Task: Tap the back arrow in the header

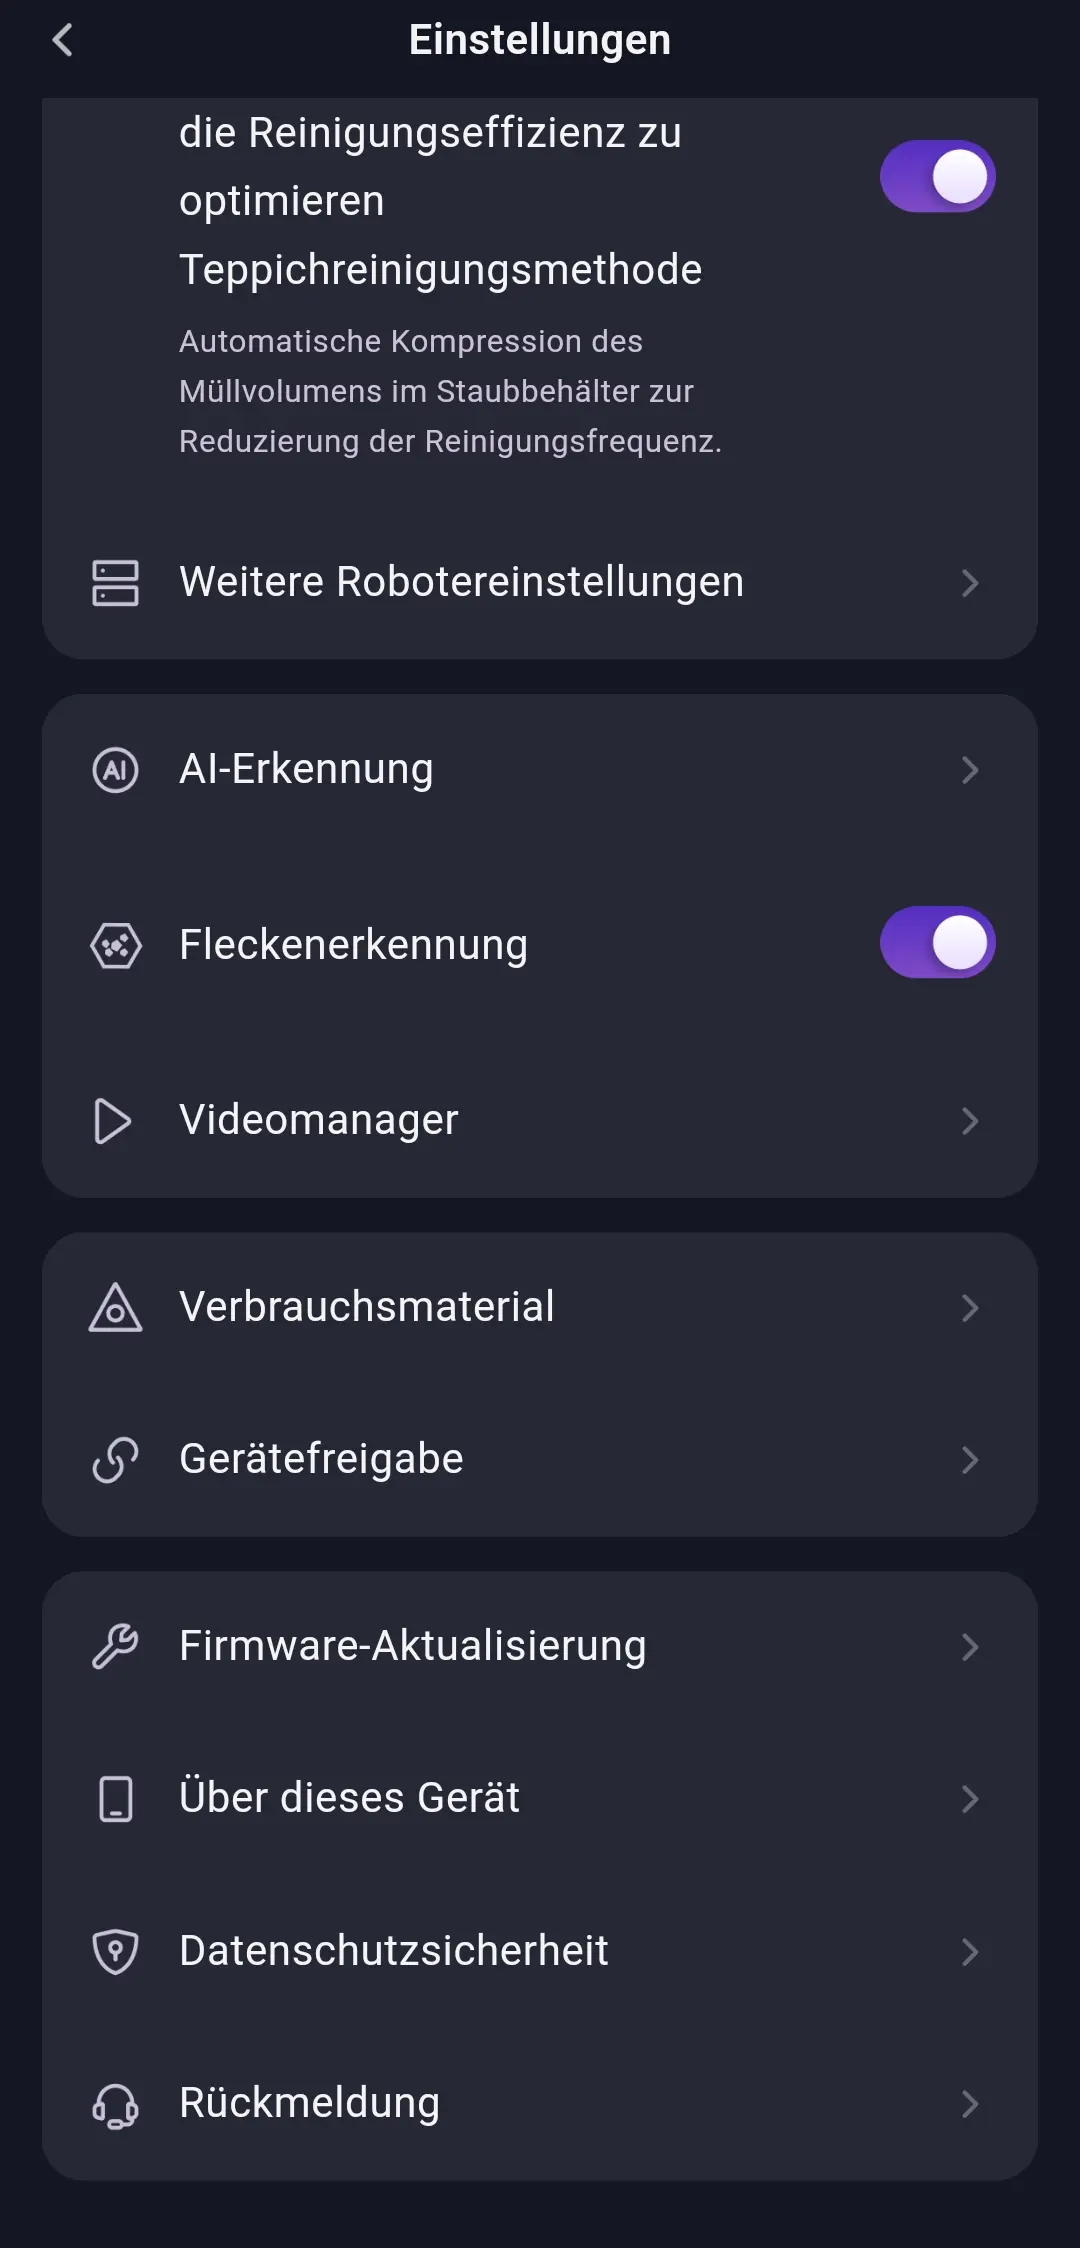Action: 62,40
